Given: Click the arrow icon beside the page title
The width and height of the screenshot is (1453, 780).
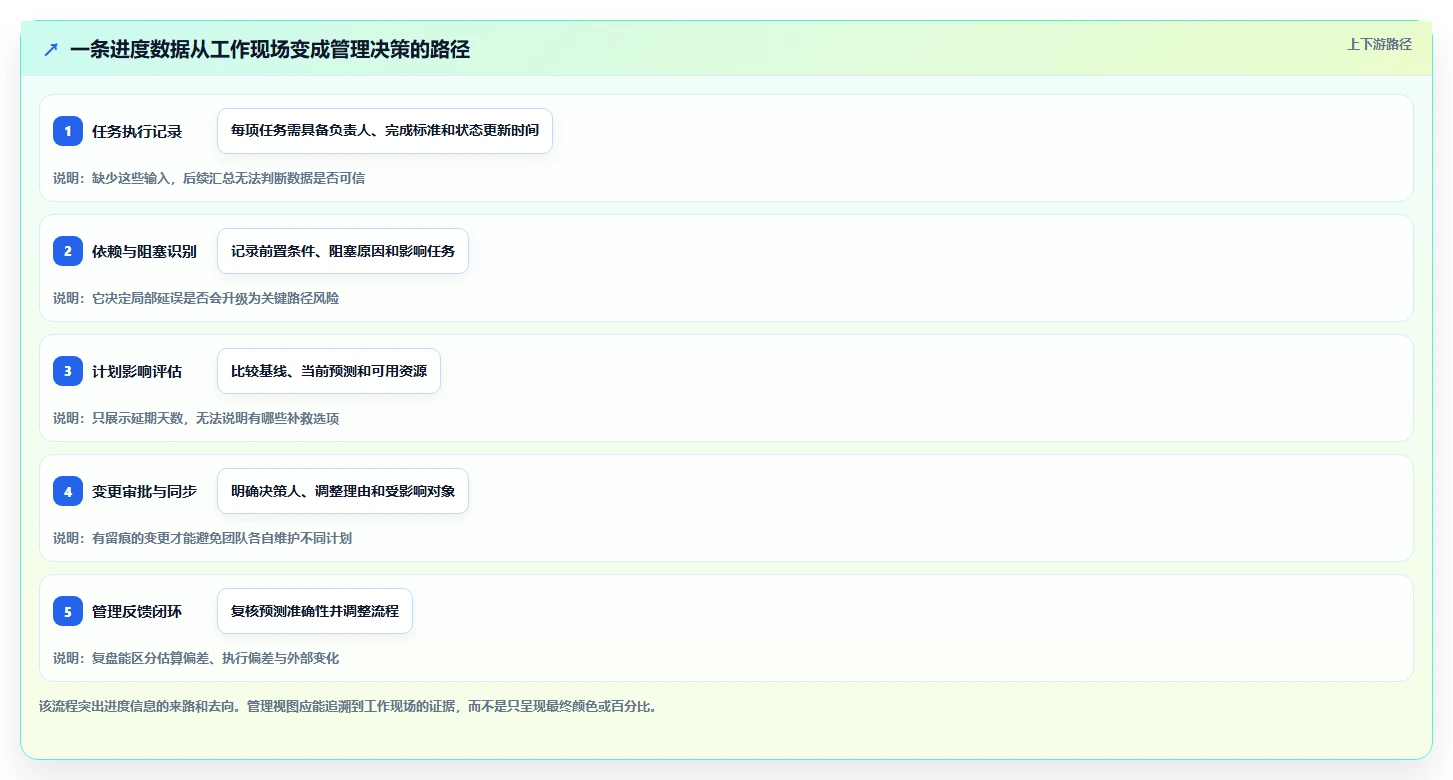Looking at the screenshot, I should [51, 49].
